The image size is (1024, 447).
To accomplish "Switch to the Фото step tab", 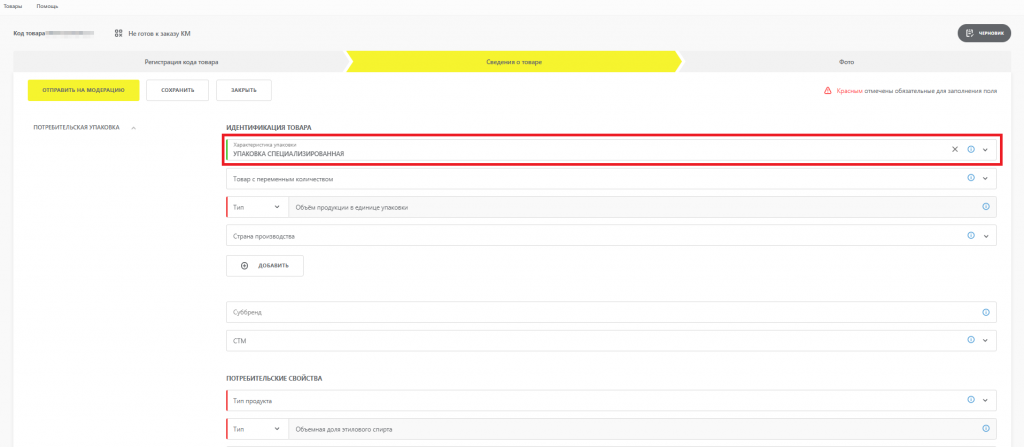I will pos(846,62).
